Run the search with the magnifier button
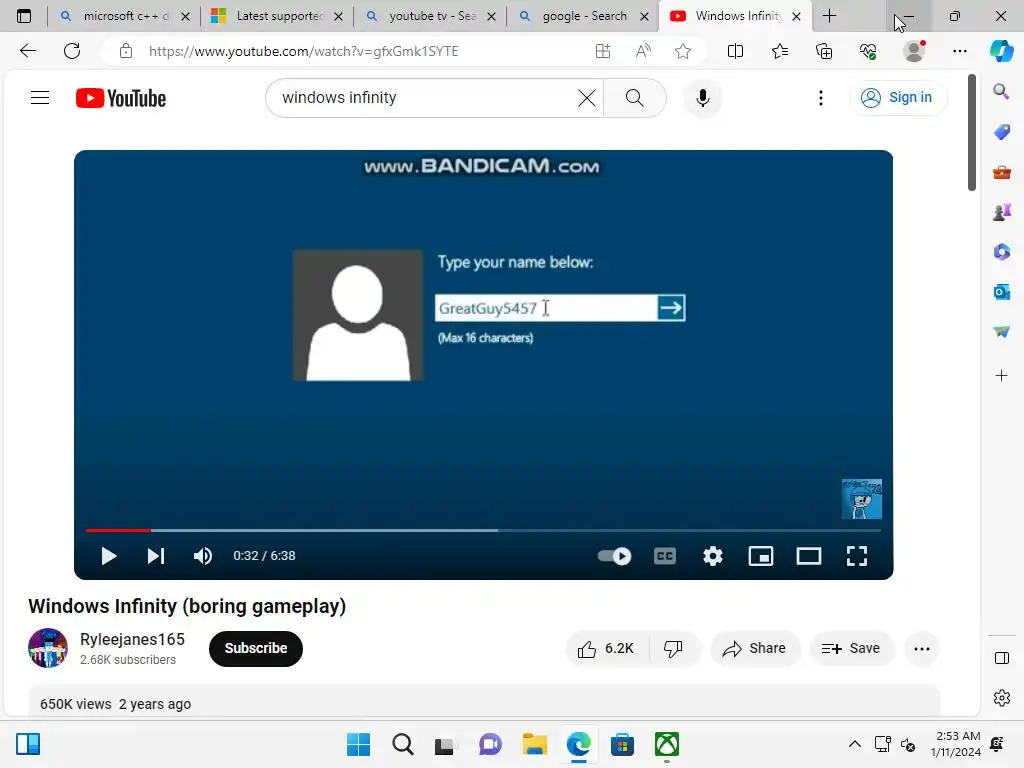The width and height of the screenshot is (1024, 768). pos(634,98)
